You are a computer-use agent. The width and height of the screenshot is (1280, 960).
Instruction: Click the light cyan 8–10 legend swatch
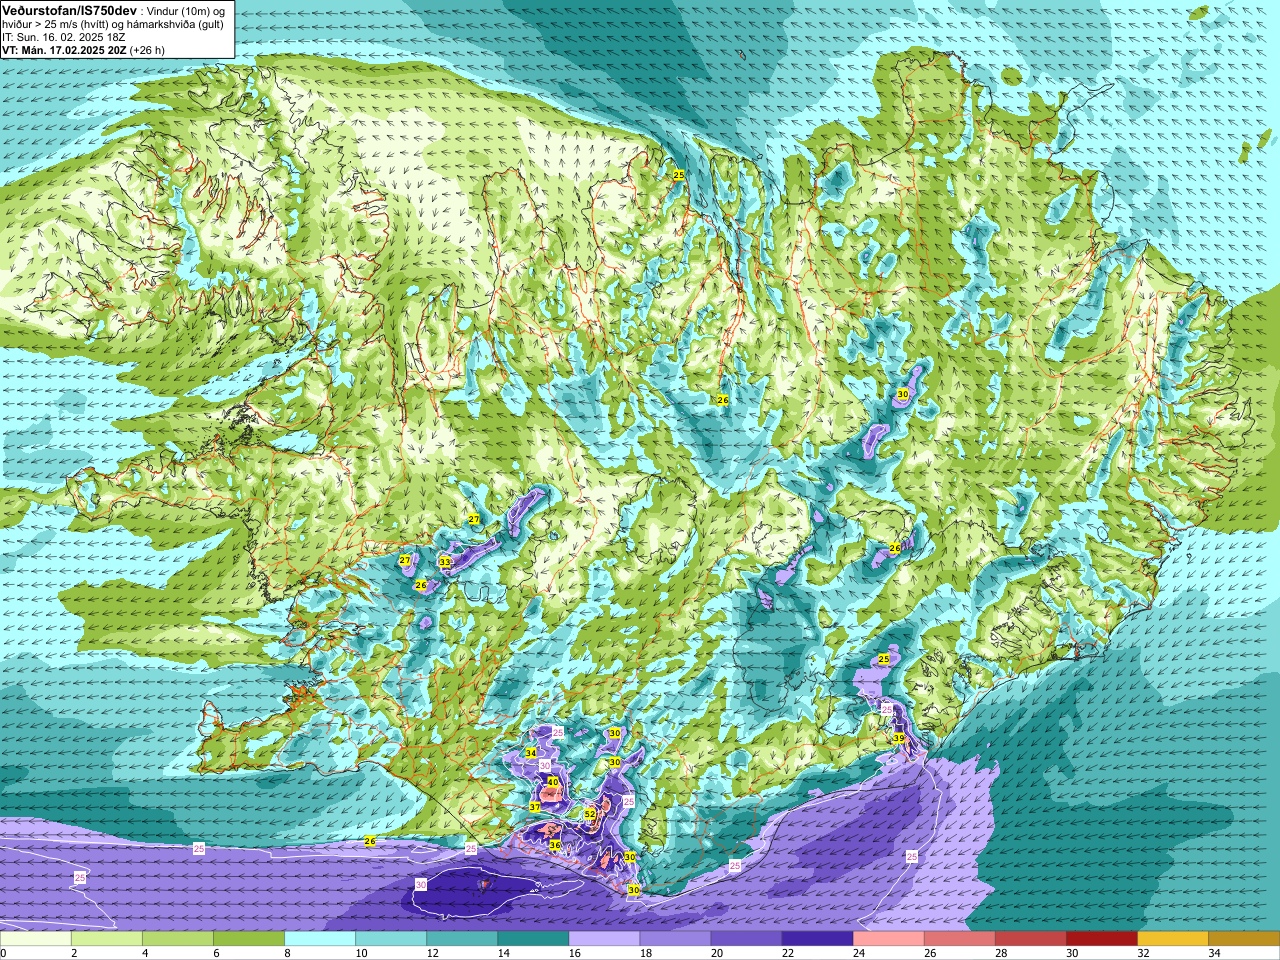tap(320, 939)
